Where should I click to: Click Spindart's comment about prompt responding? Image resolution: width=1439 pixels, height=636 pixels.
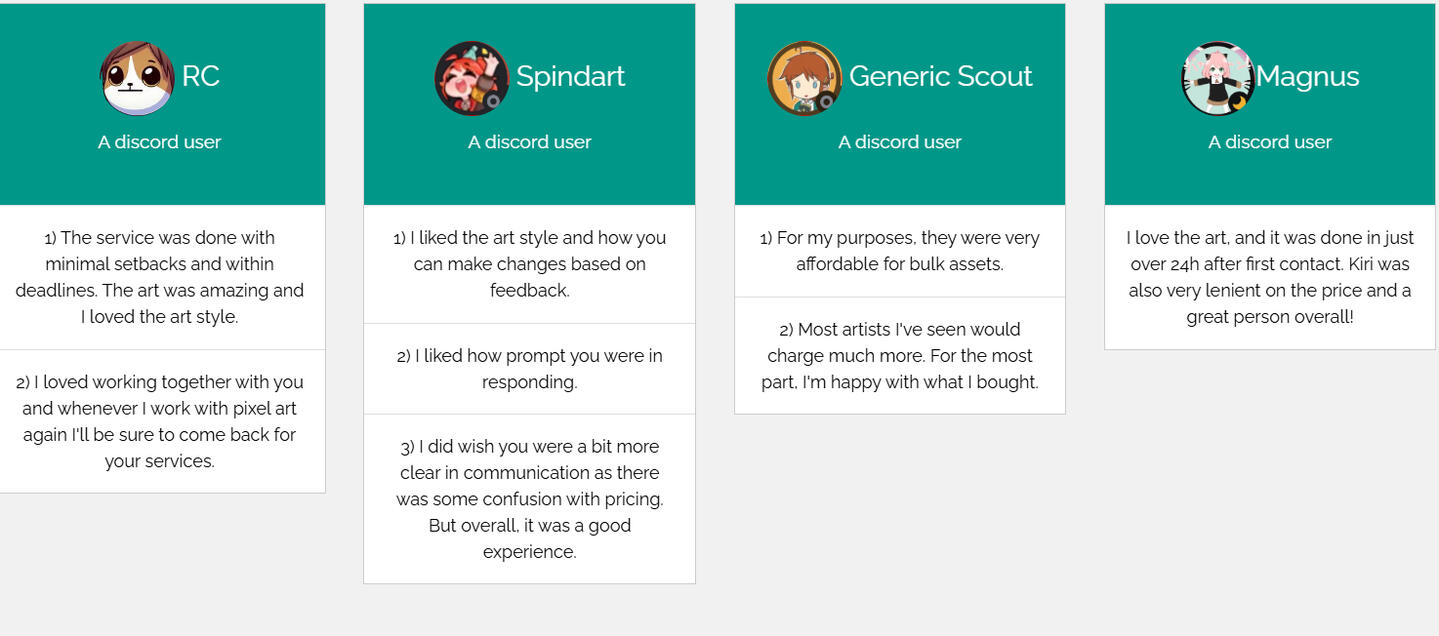529,368
